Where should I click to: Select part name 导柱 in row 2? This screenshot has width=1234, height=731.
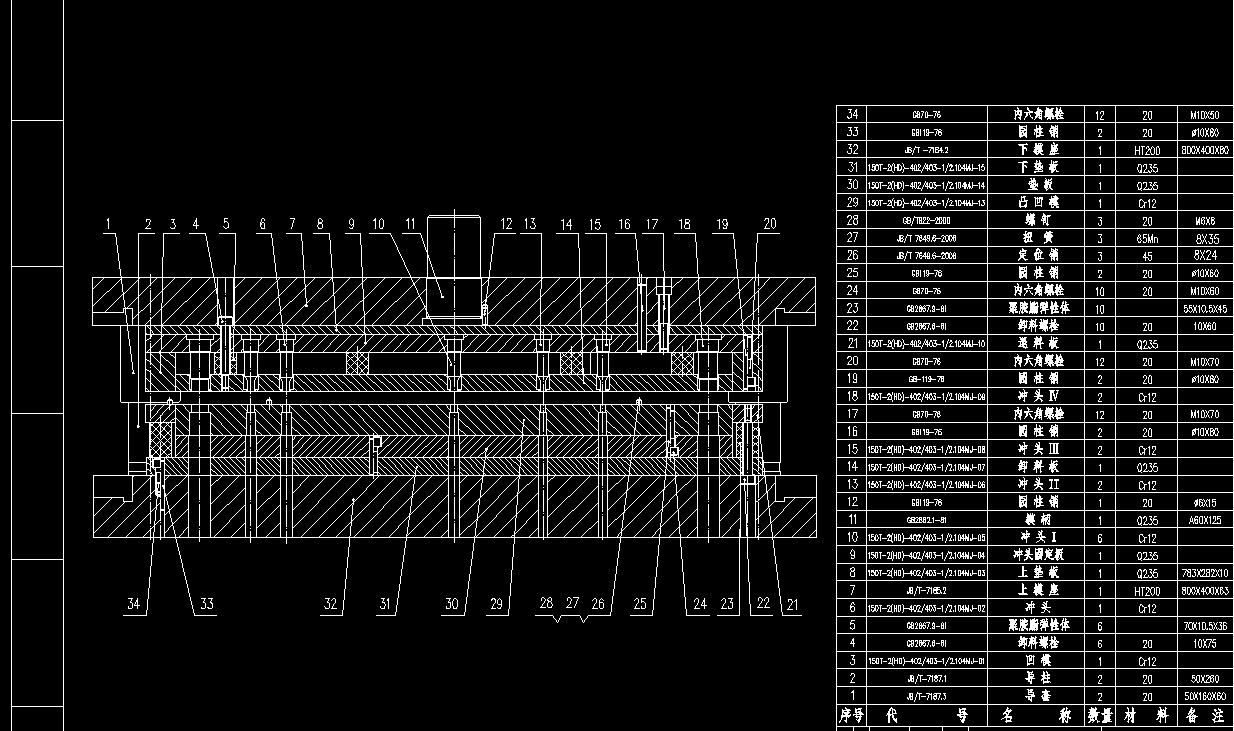coord(1037,678)
